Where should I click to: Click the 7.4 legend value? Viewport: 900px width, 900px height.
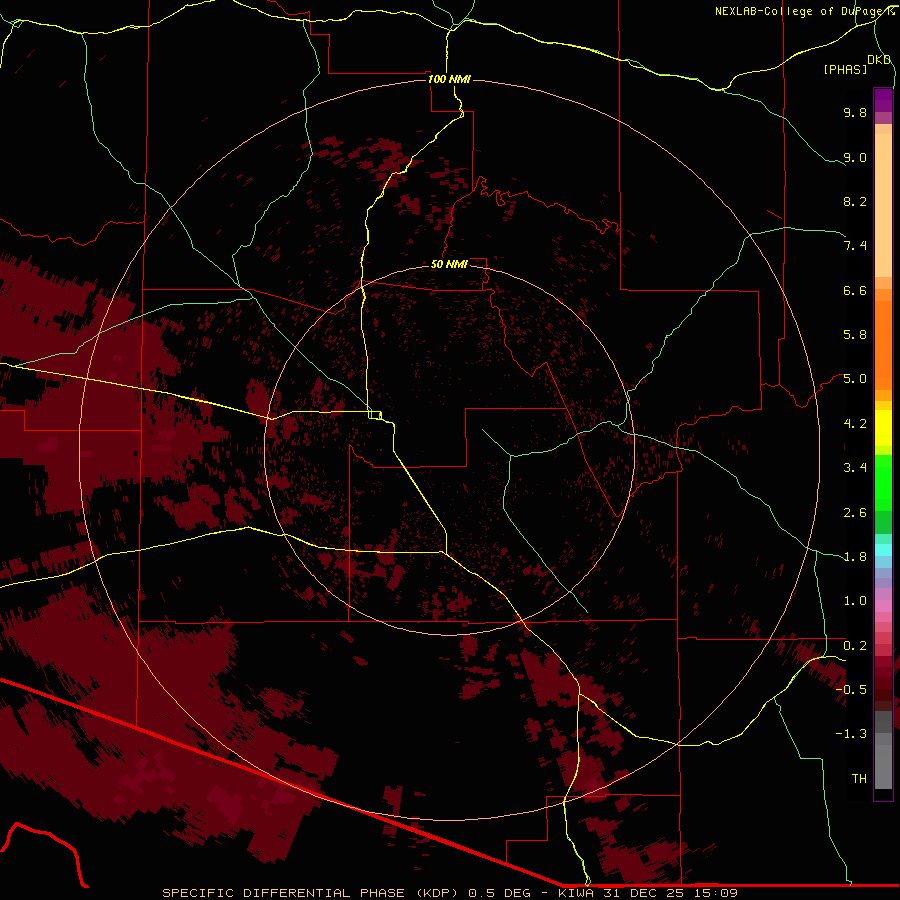[x=855, y=246]
